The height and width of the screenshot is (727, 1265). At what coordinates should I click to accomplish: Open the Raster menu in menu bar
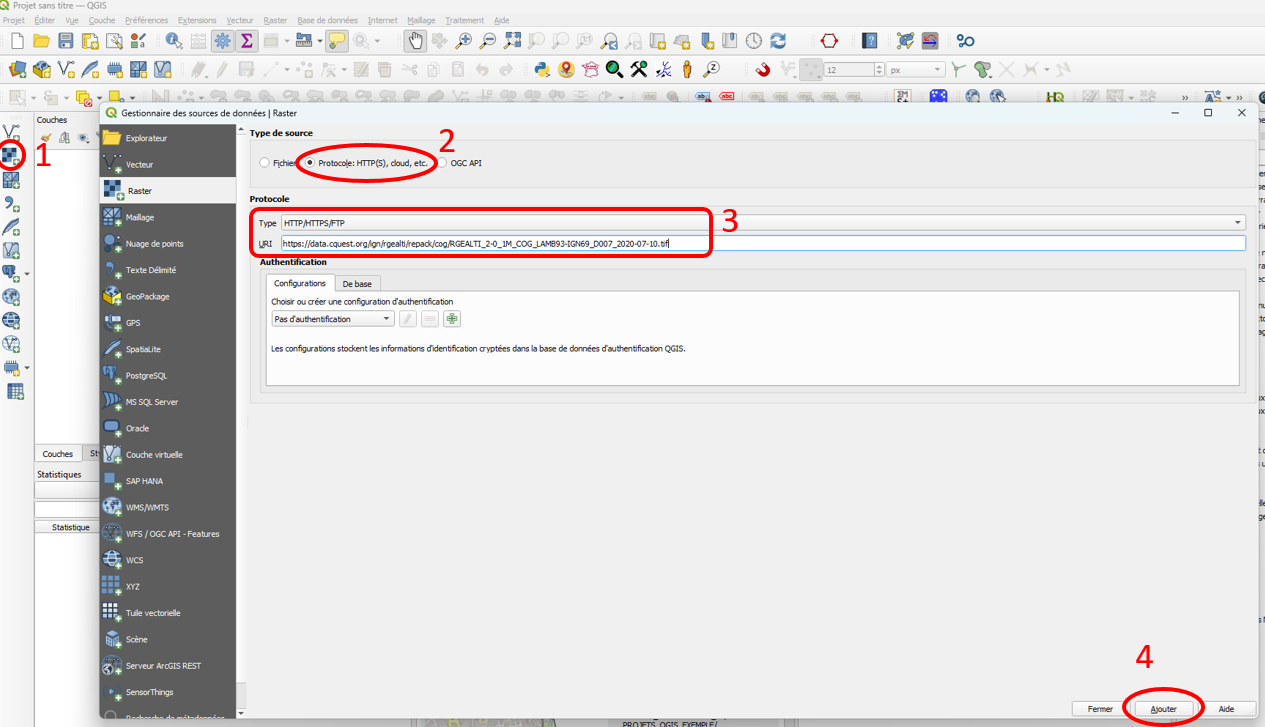point(275,20)
